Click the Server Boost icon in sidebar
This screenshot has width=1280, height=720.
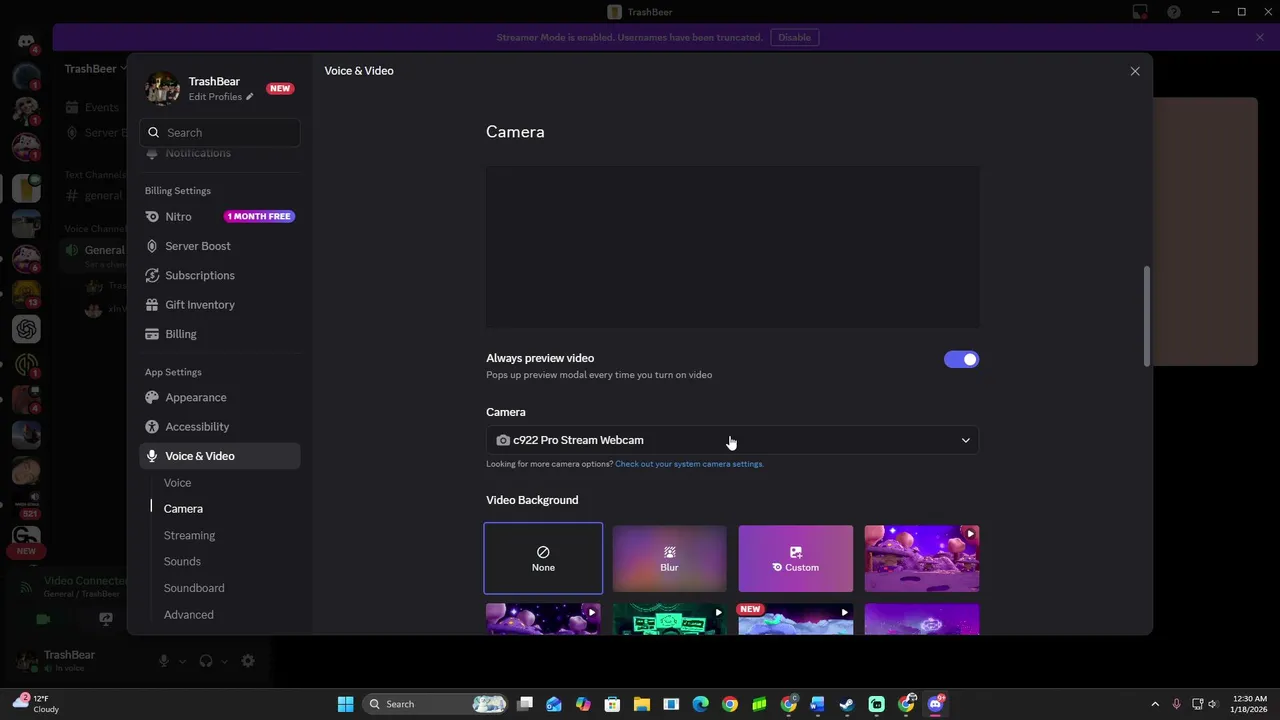click(152, 246)
